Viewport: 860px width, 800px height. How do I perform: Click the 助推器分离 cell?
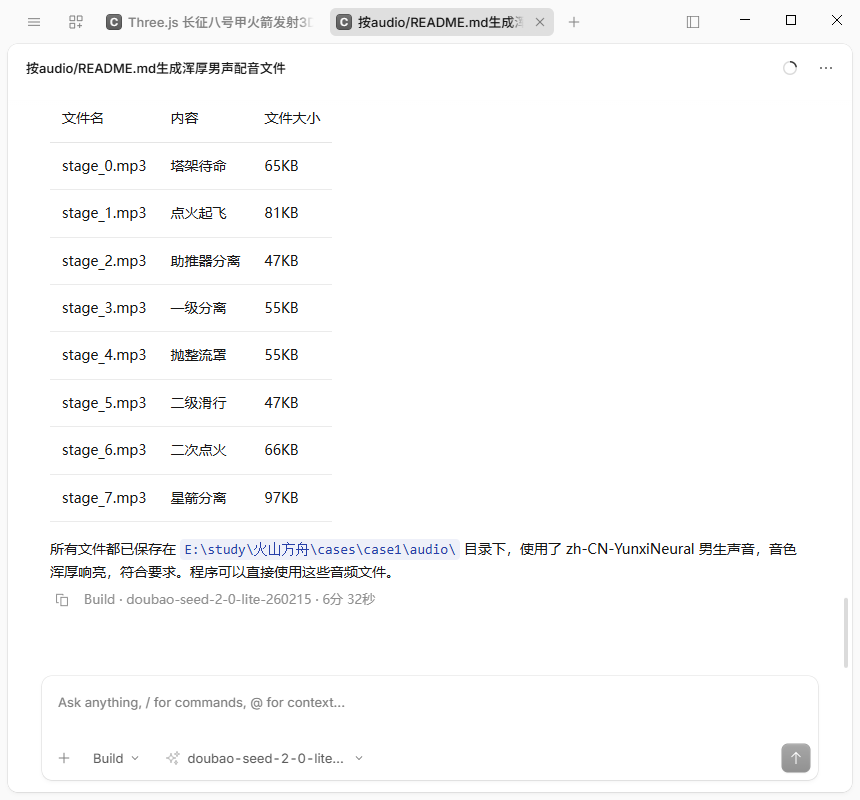(205, 261)
